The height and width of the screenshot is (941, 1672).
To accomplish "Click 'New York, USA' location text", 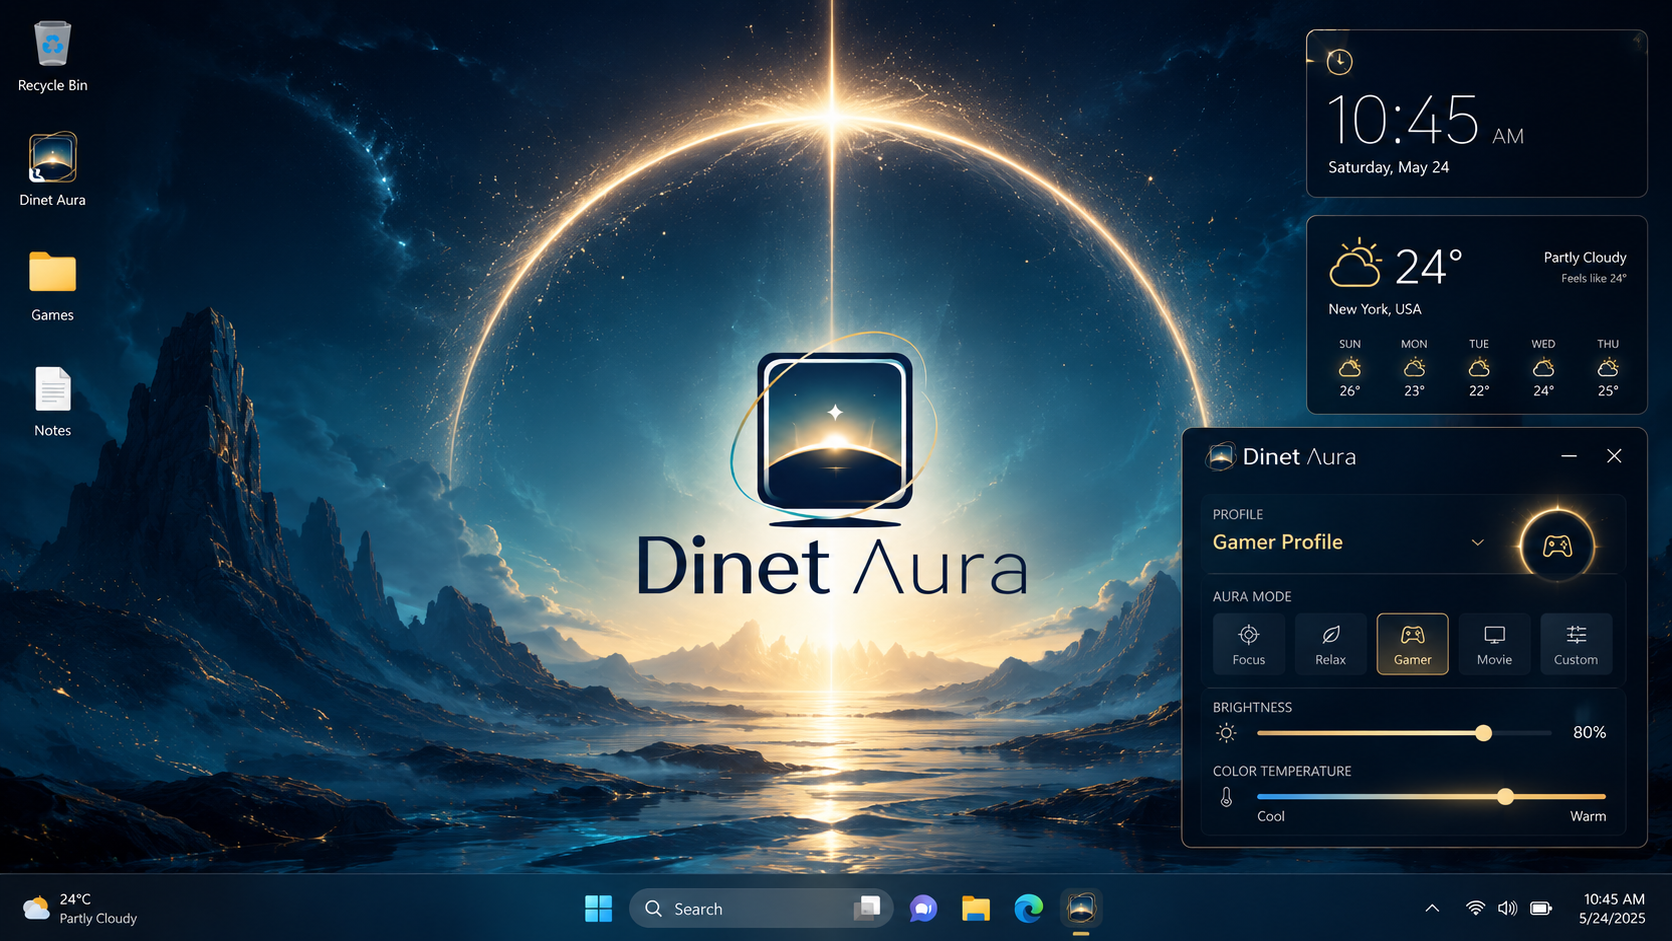I will (1375, 309).
